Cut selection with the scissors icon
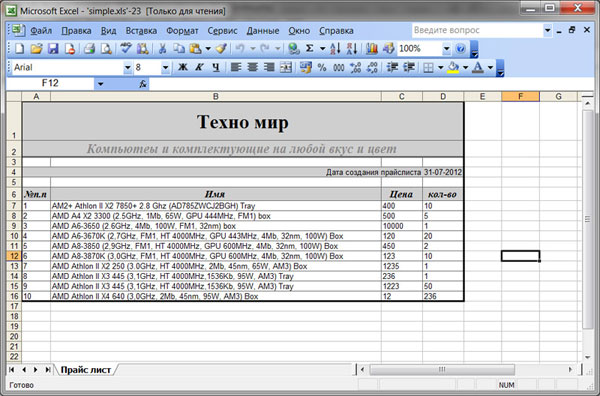The image size is (600, 396). click(162, 49)
